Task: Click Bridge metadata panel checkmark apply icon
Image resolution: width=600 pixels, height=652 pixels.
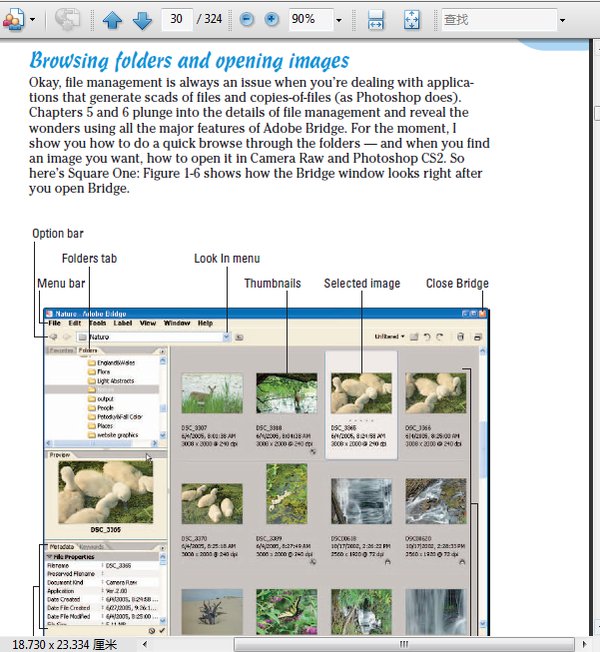Action: click(x=162, y=630)
